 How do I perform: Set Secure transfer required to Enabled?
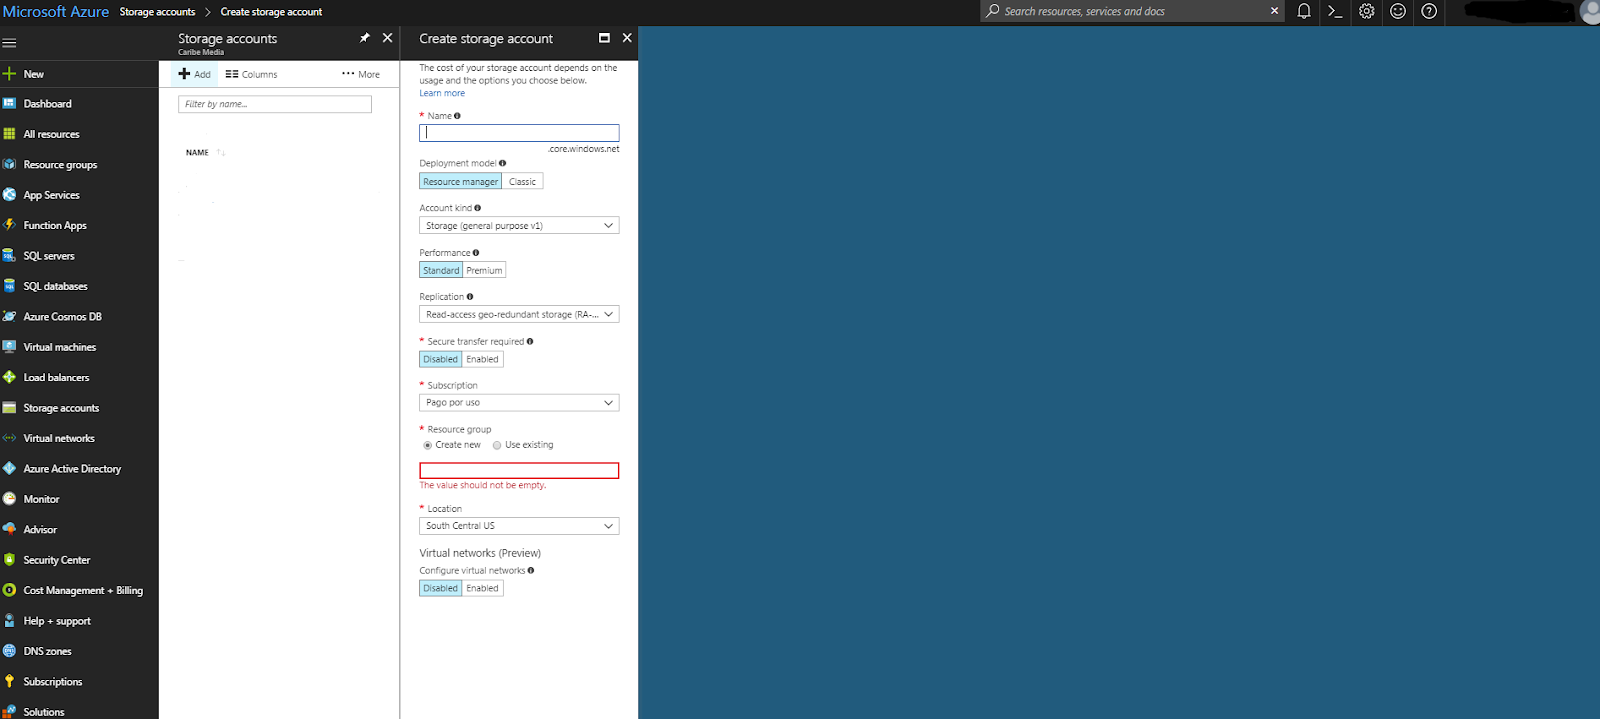pyautogui.click(x=482, y=359)
